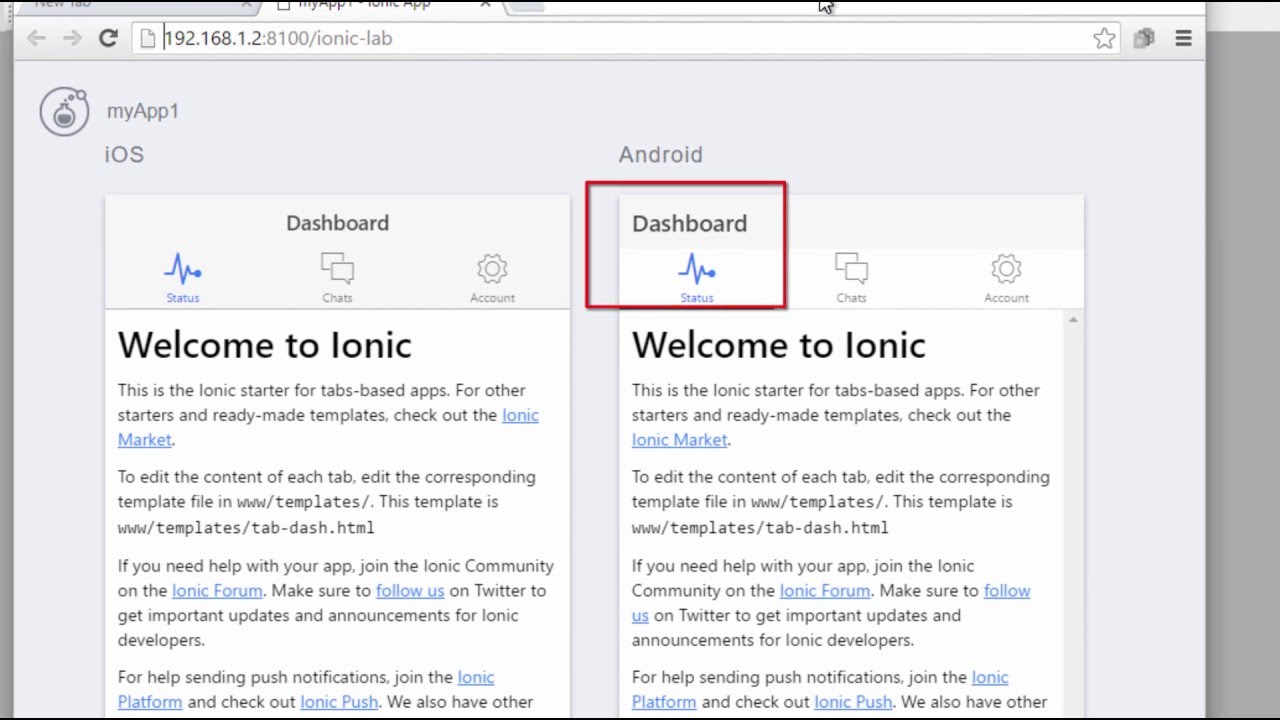Select Chats tab in Android preview
1280x720 pixels.
click(x=851, y=278)
